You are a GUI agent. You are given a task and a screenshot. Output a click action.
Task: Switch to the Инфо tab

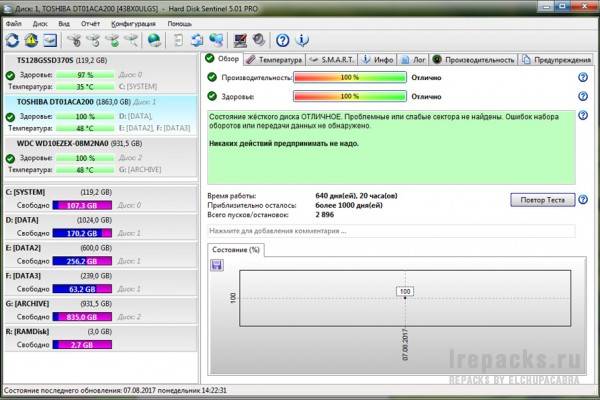(x=378, y=60)
